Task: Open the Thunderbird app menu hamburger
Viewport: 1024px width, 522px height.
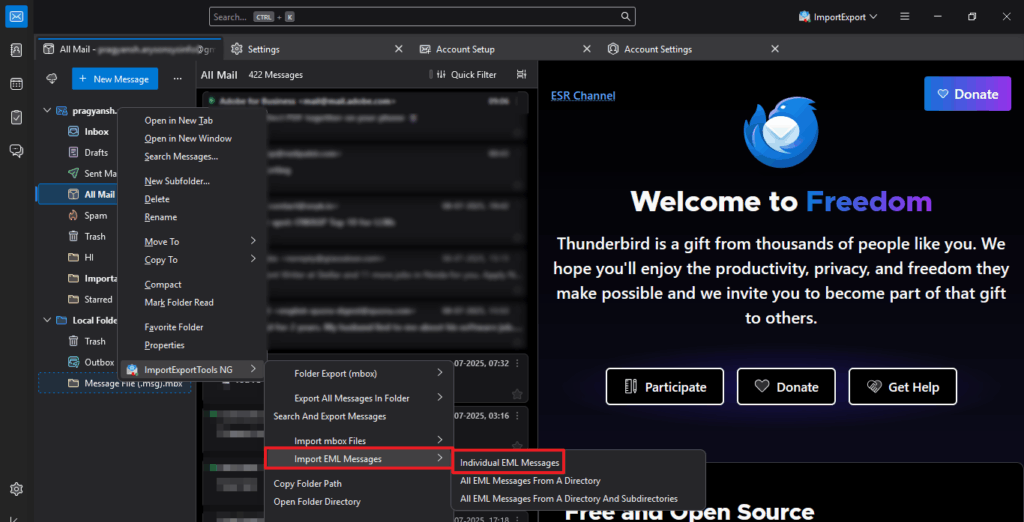Action: [904, 16]
